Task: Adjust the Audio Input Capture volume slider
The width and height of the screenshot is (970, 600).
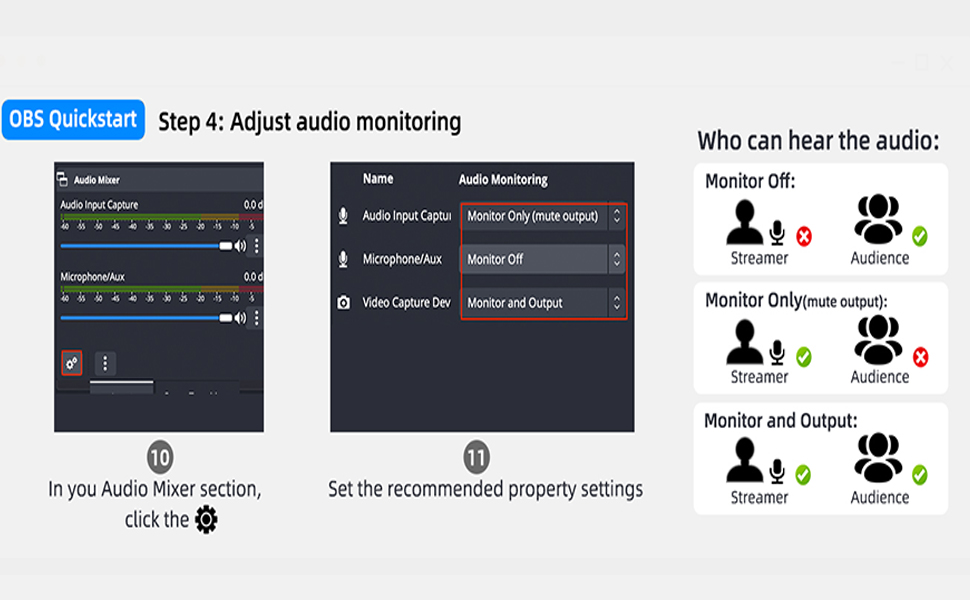Action: (x=146, y=246)
